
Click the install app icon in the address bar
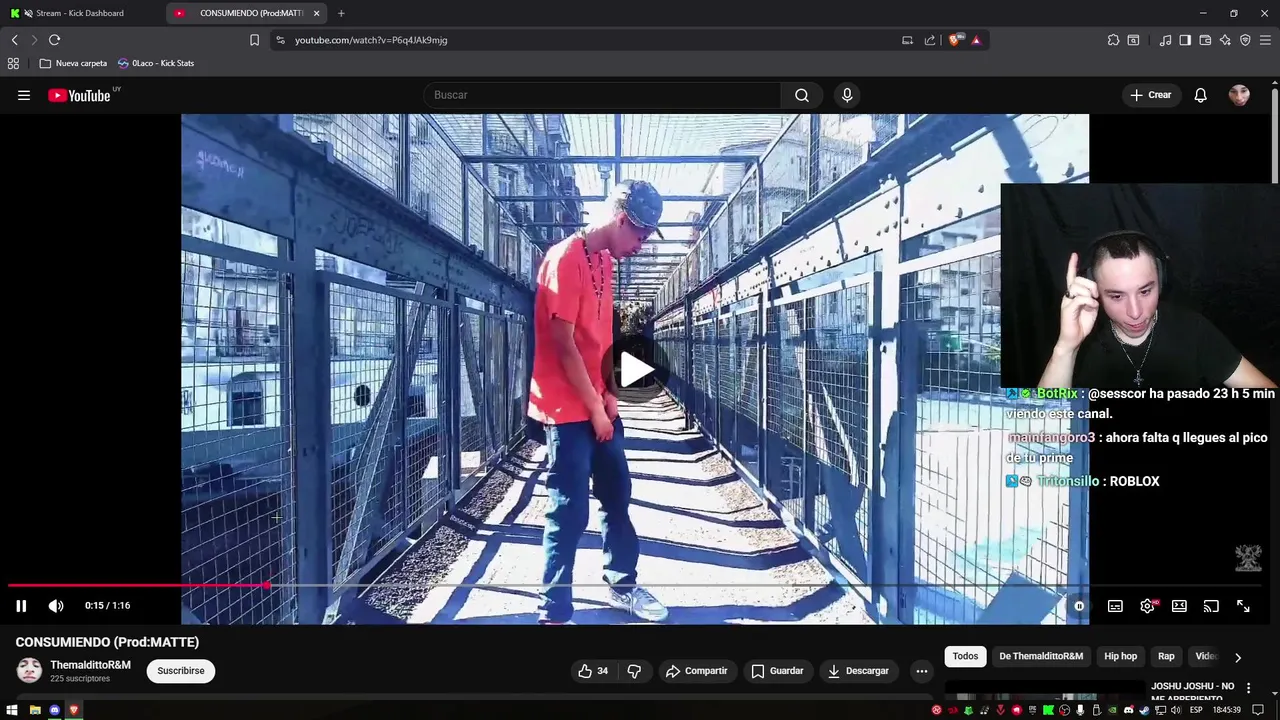pyautogui.click(x=907, y=40)
